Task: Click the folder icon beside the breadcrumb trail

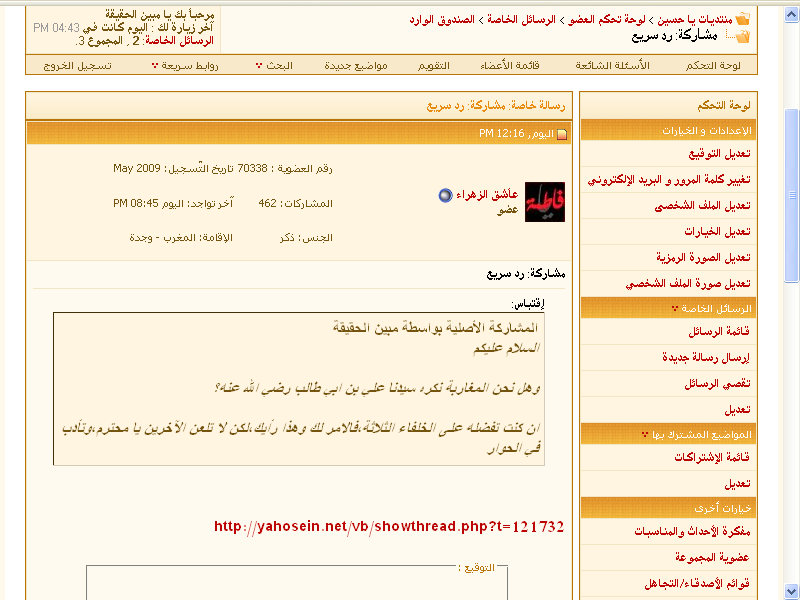Action: click(x=743, y=19)
